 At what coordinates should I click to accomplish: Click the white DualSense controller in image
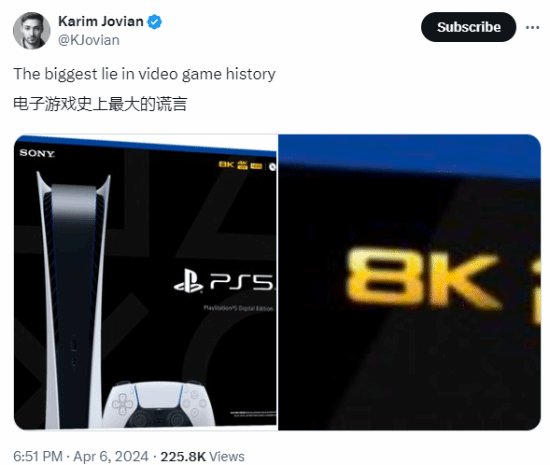point(158,404)
